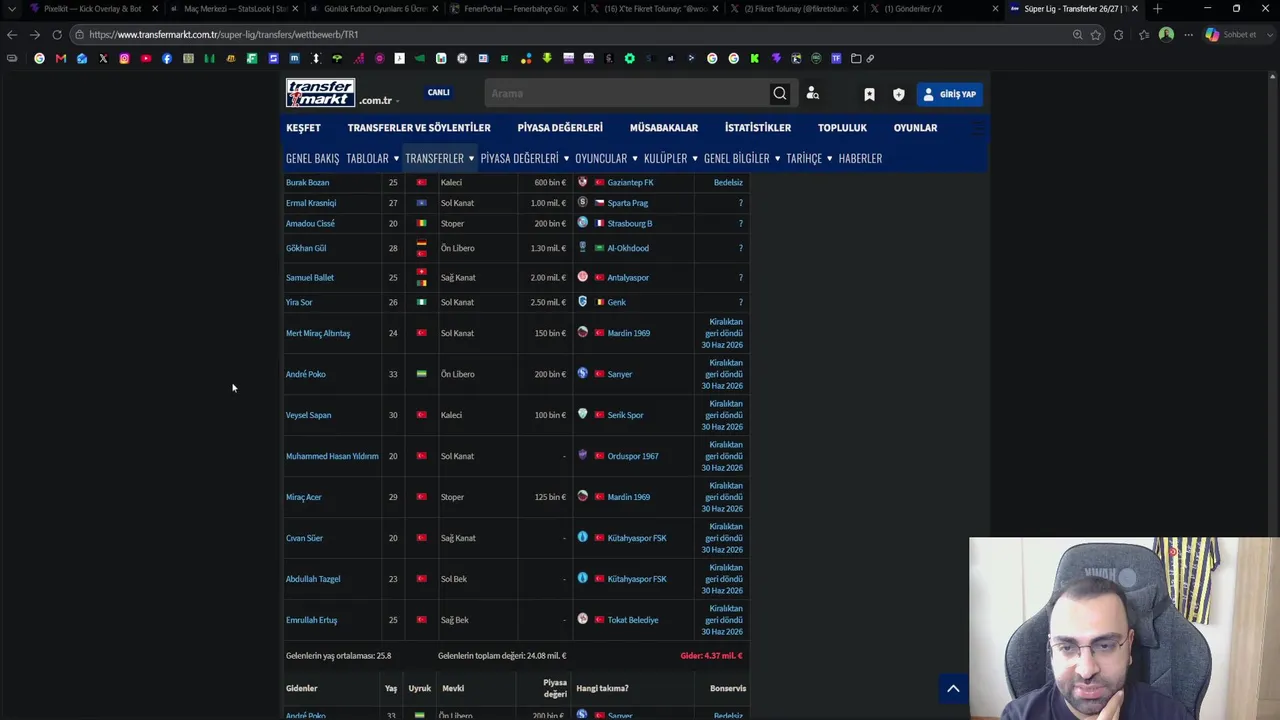Open the detailed person search icon
1280x720 pixels.
[812, 93]
